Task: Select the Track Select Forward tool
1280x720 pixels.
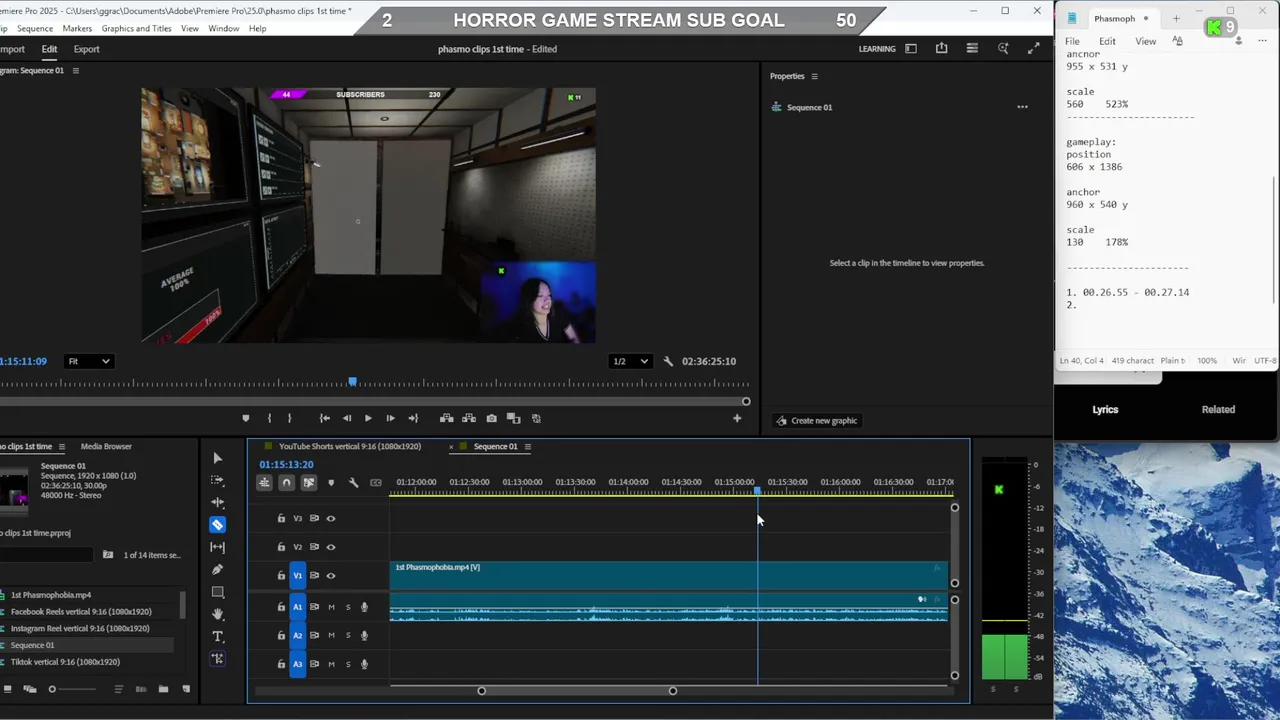Action: (x=217, y=480)
